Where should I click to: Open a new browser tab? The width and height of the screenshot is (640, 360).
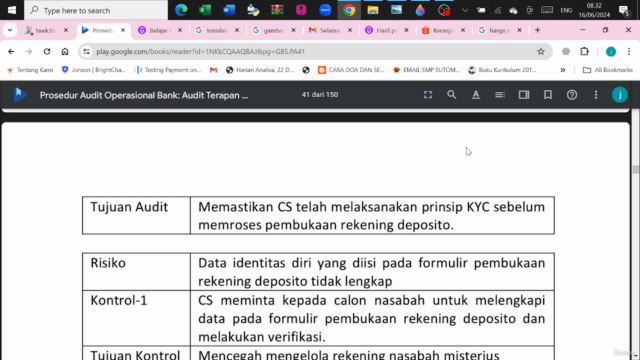coord(538,30)
